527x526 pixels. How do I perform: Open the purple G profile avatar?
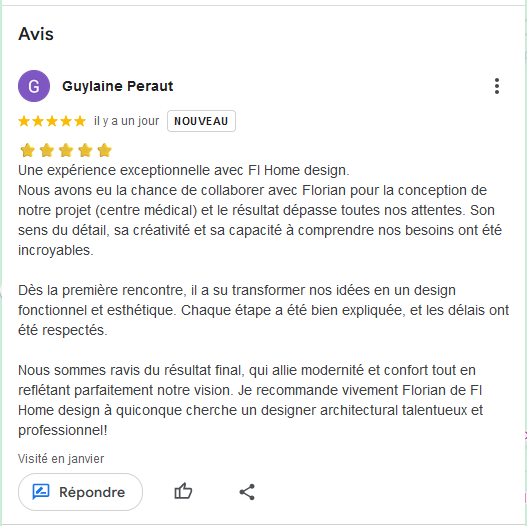[x=34, y=86]
